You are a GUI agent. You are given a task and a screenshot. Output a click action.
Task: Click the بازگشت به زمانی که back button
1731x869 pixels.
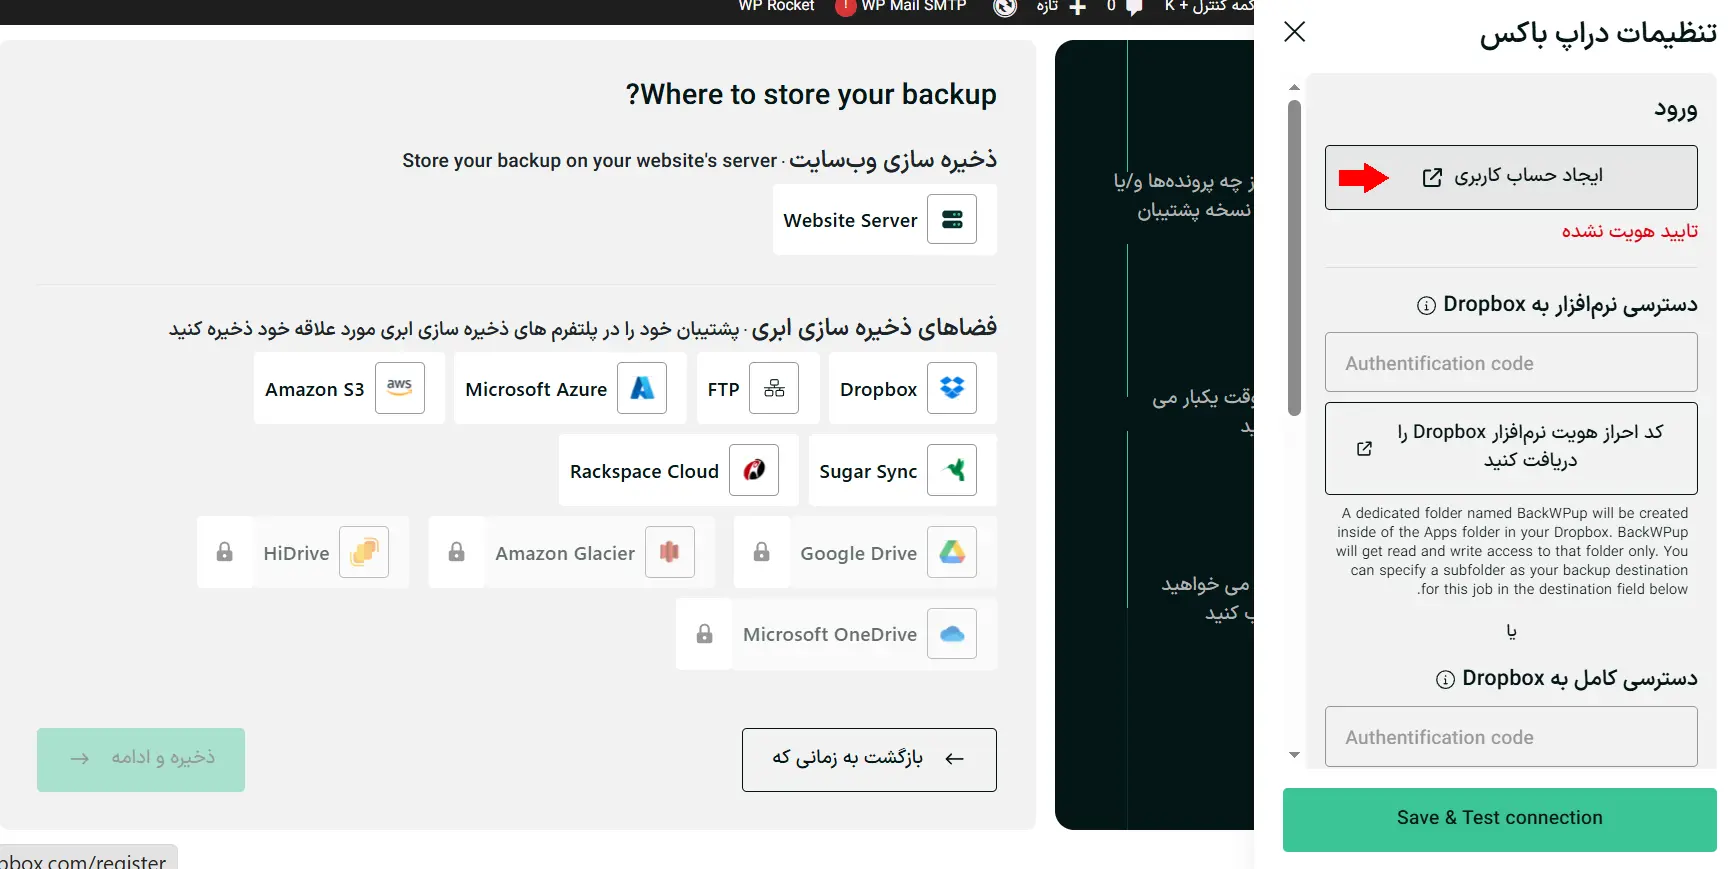coord(869,760)
